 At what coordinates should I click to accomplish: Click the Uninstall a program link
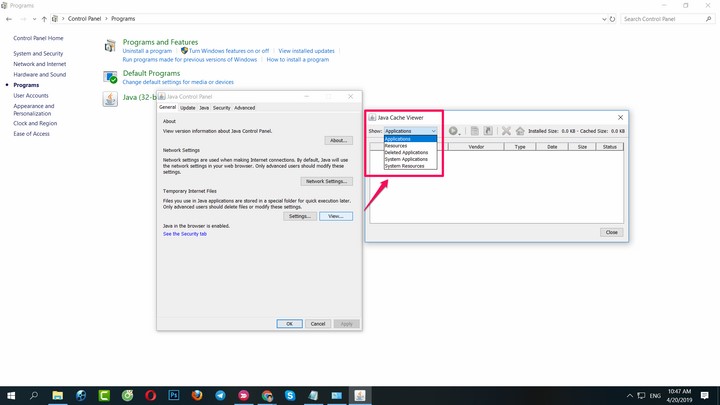[146, 51]
